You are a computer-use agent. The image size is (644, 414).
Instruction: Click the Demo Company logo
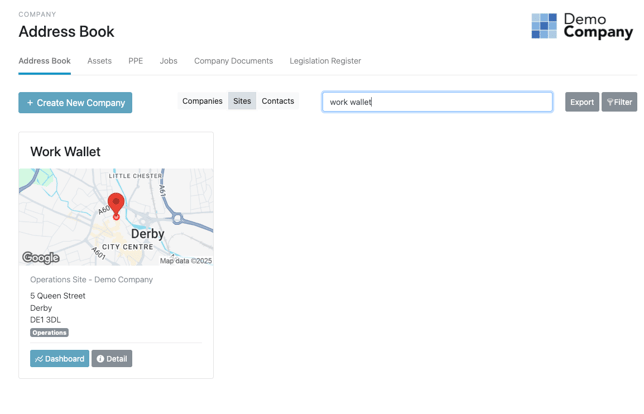tap(582, 26)
